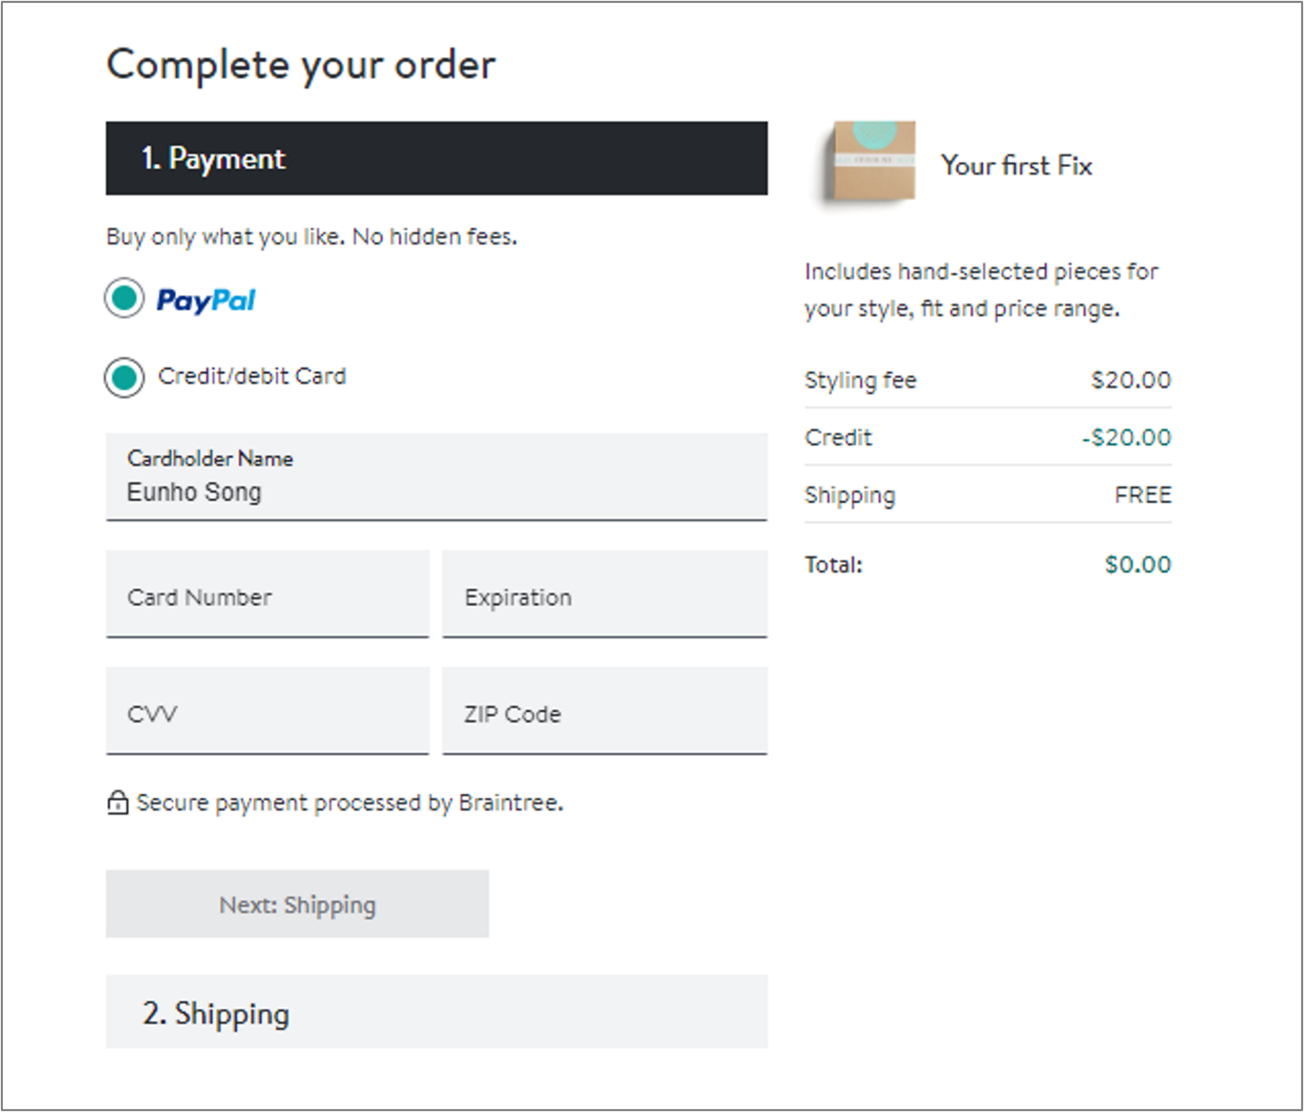Select the PayPal radio button
Viewport: 1304px width, 1112px height.
click(x=124, y=298)
